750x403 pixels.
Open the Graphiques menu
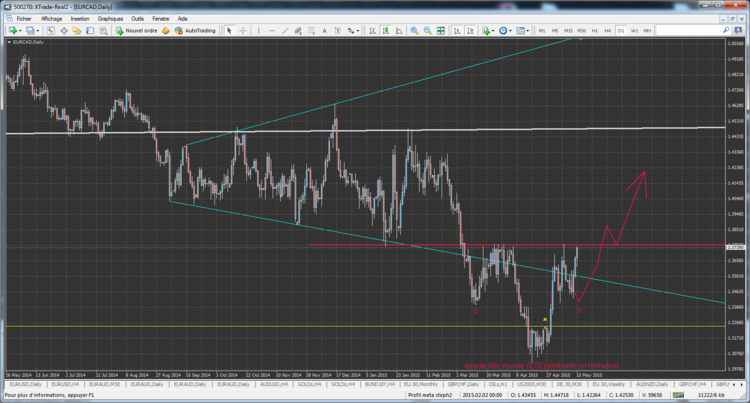point(110,19)
